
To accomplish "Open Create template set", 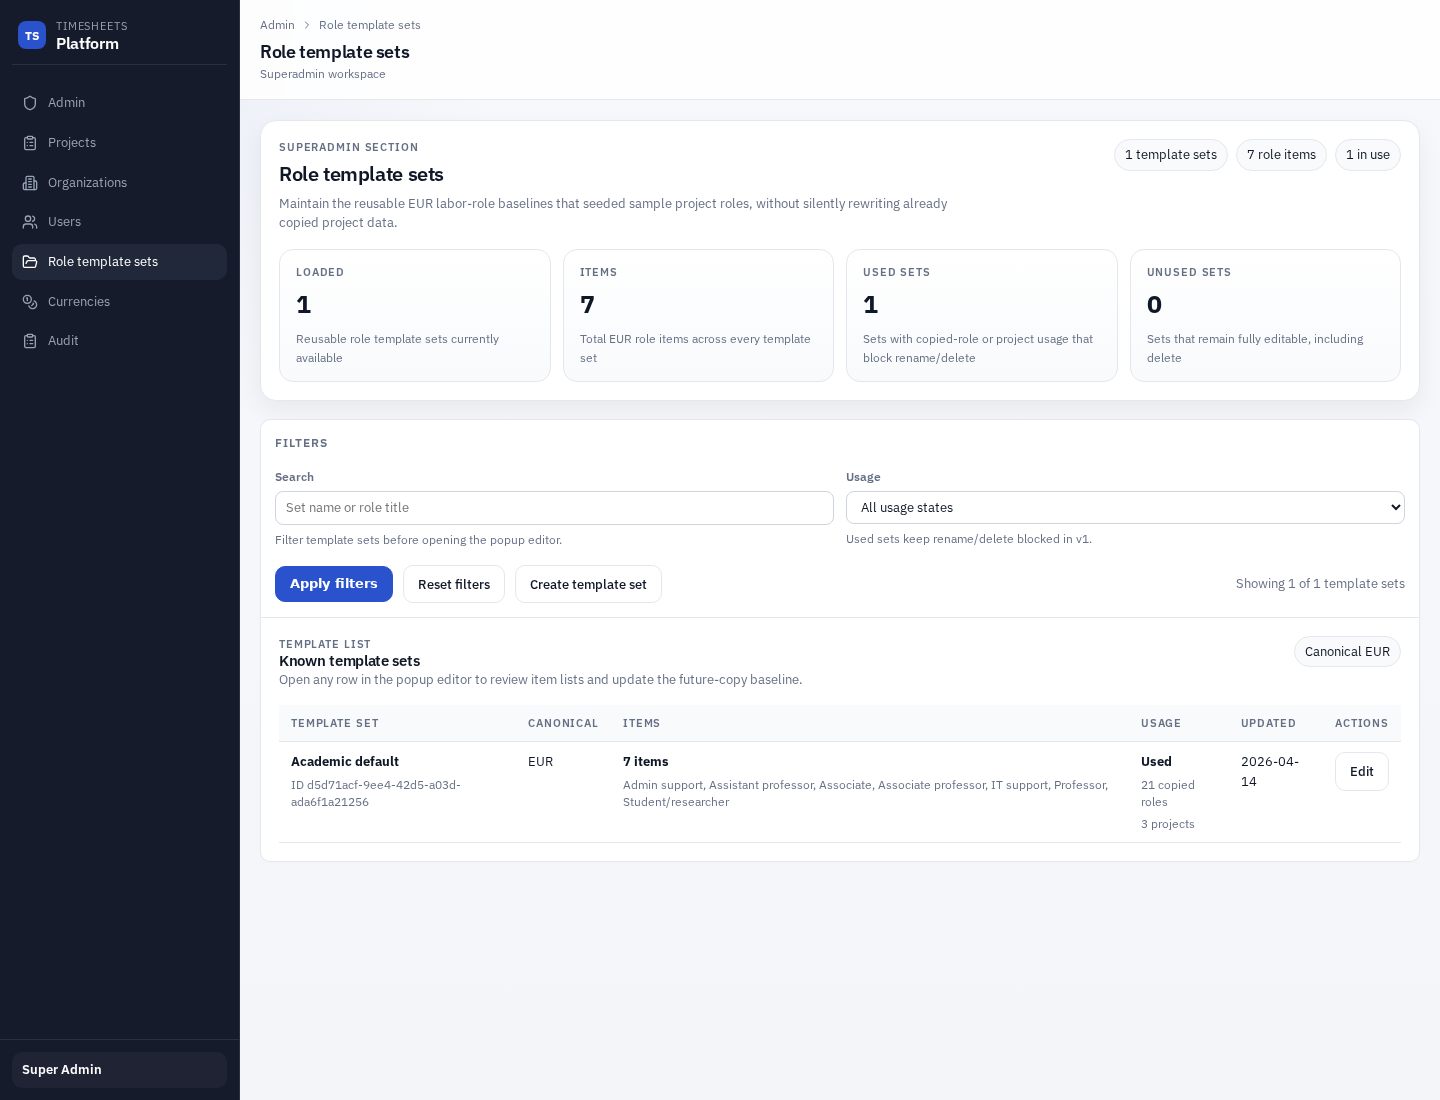I will [x=588, y=584].
